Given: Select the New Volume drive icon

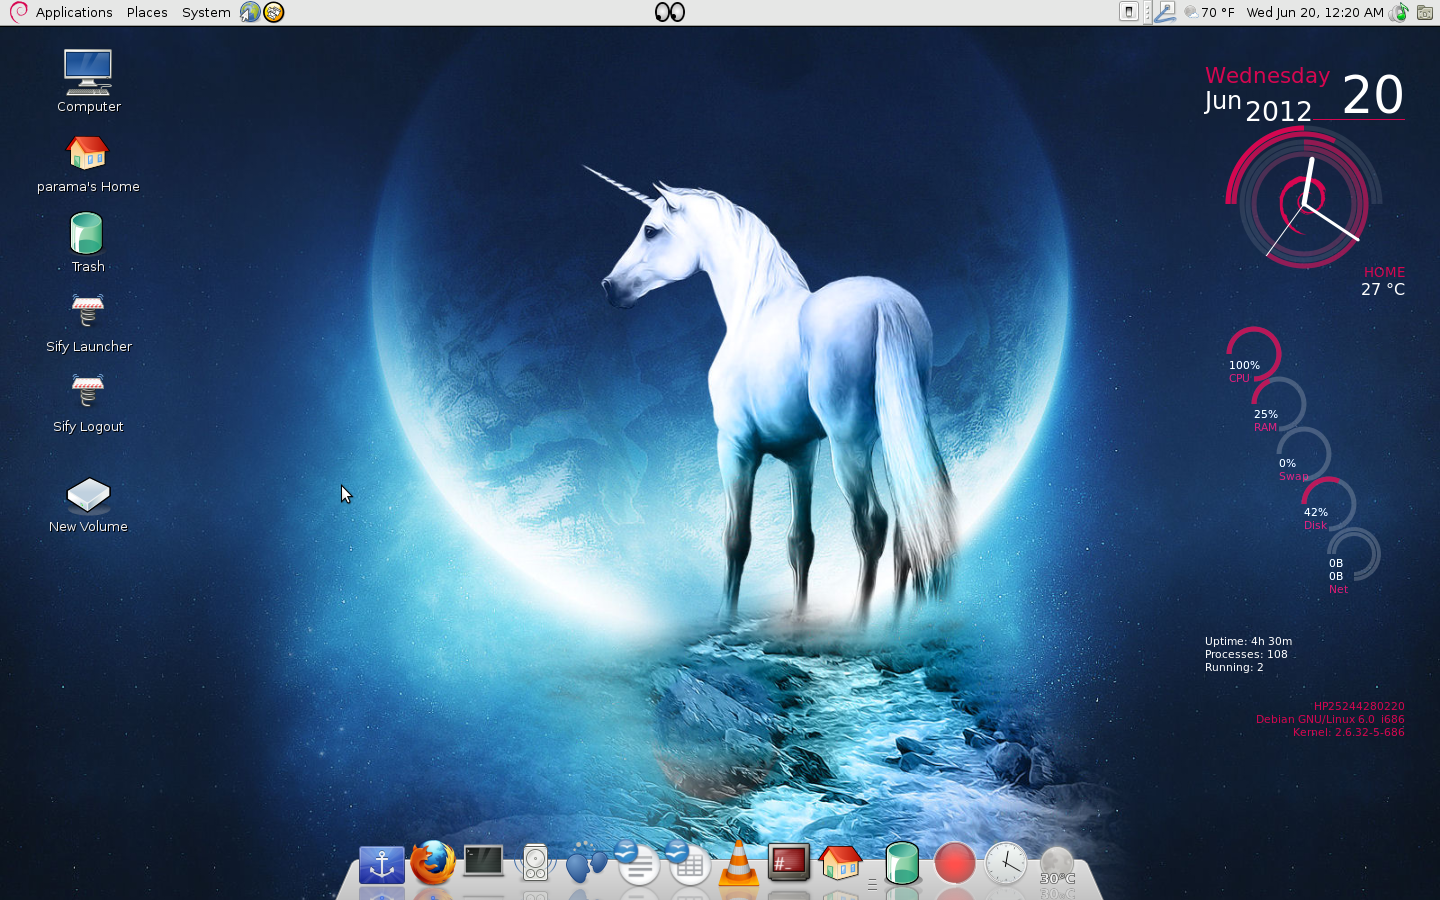Looking at the screenshot, I should tap(88, 505).
